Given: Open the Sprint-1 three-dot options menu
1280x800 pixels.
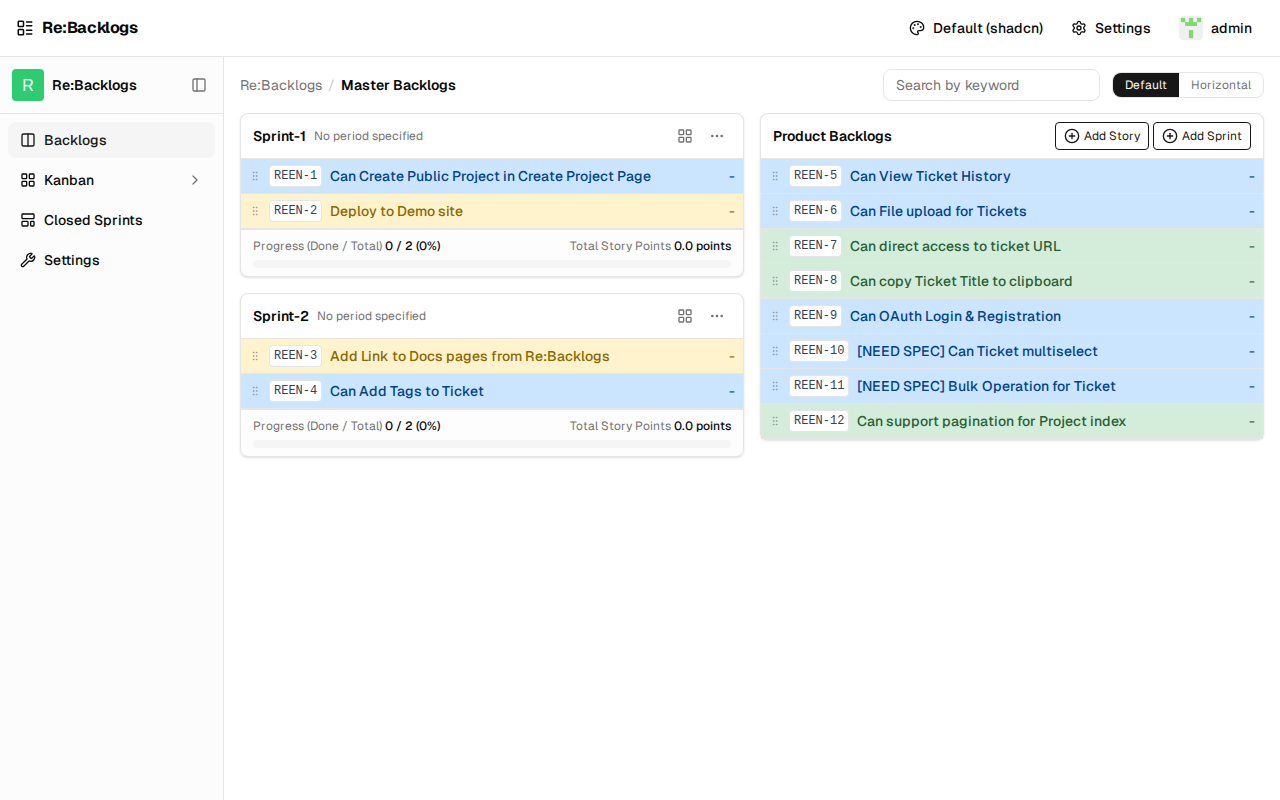Looking at the screenshot, I should point(717,136).
